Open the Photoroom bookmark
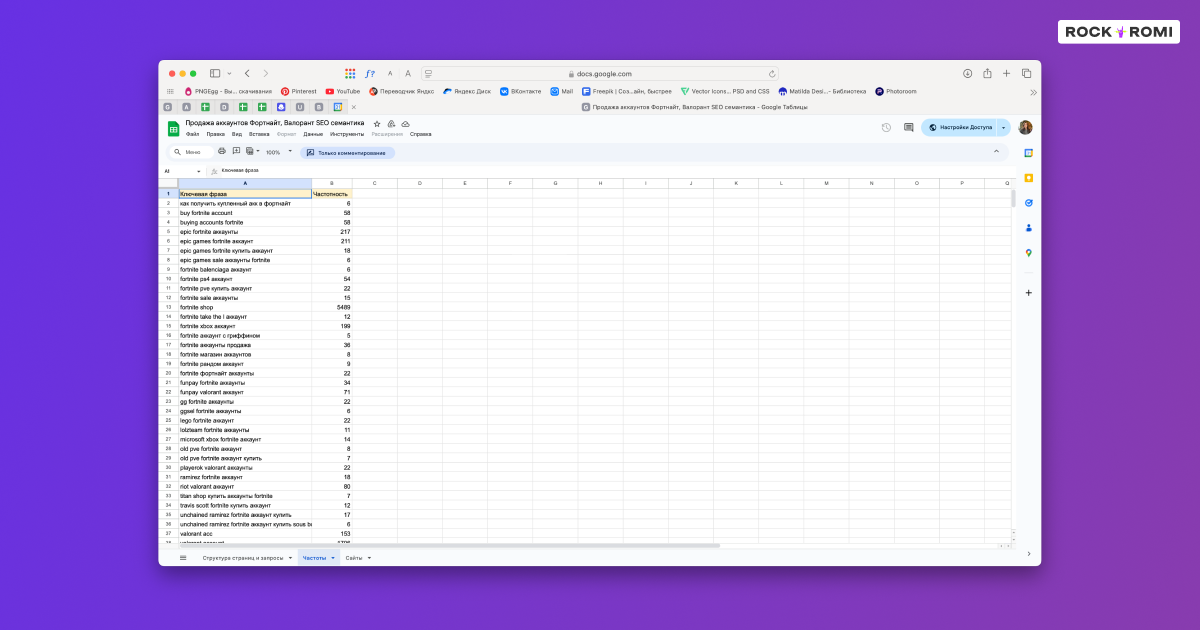The image size is (1200, 630). pos(896,91)
